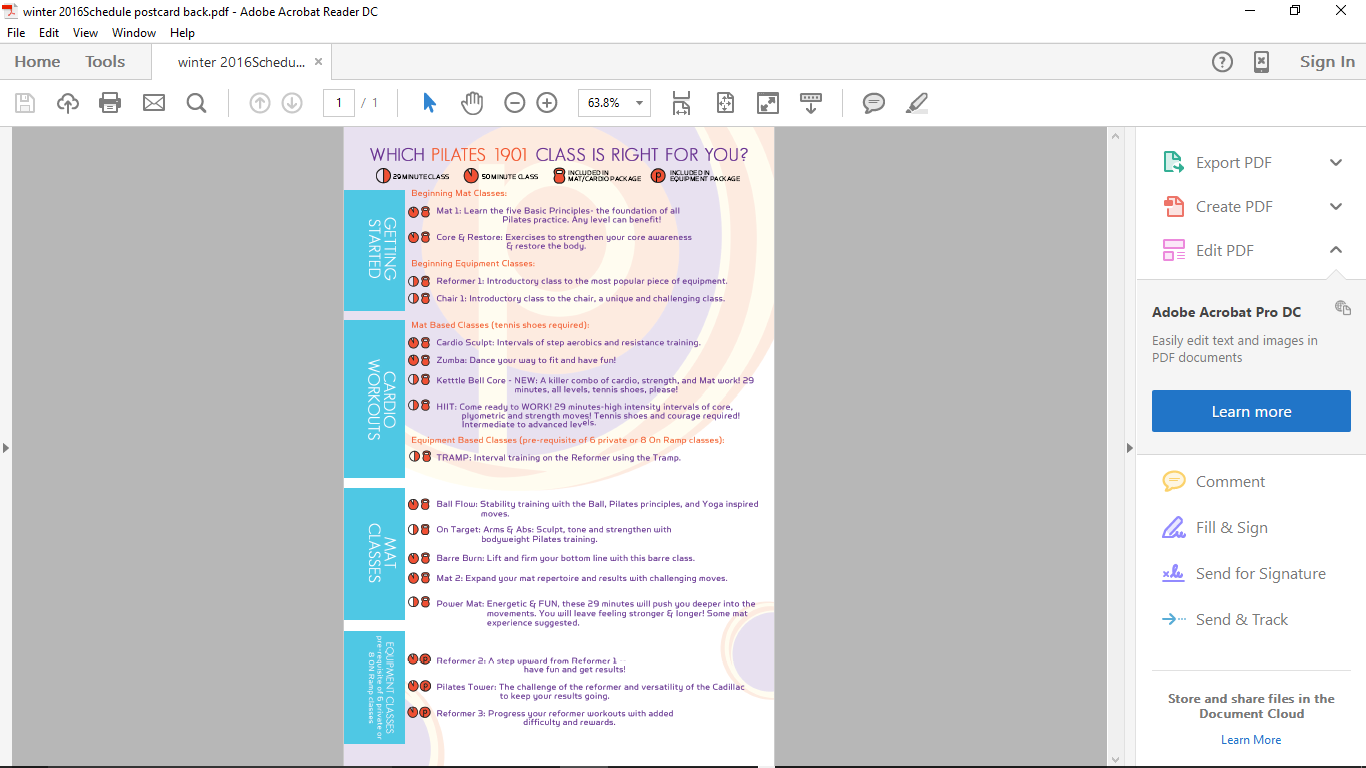This screenshot has width=1366, height=768.
Task: Click the Save file icon
Action: point(25,103)
